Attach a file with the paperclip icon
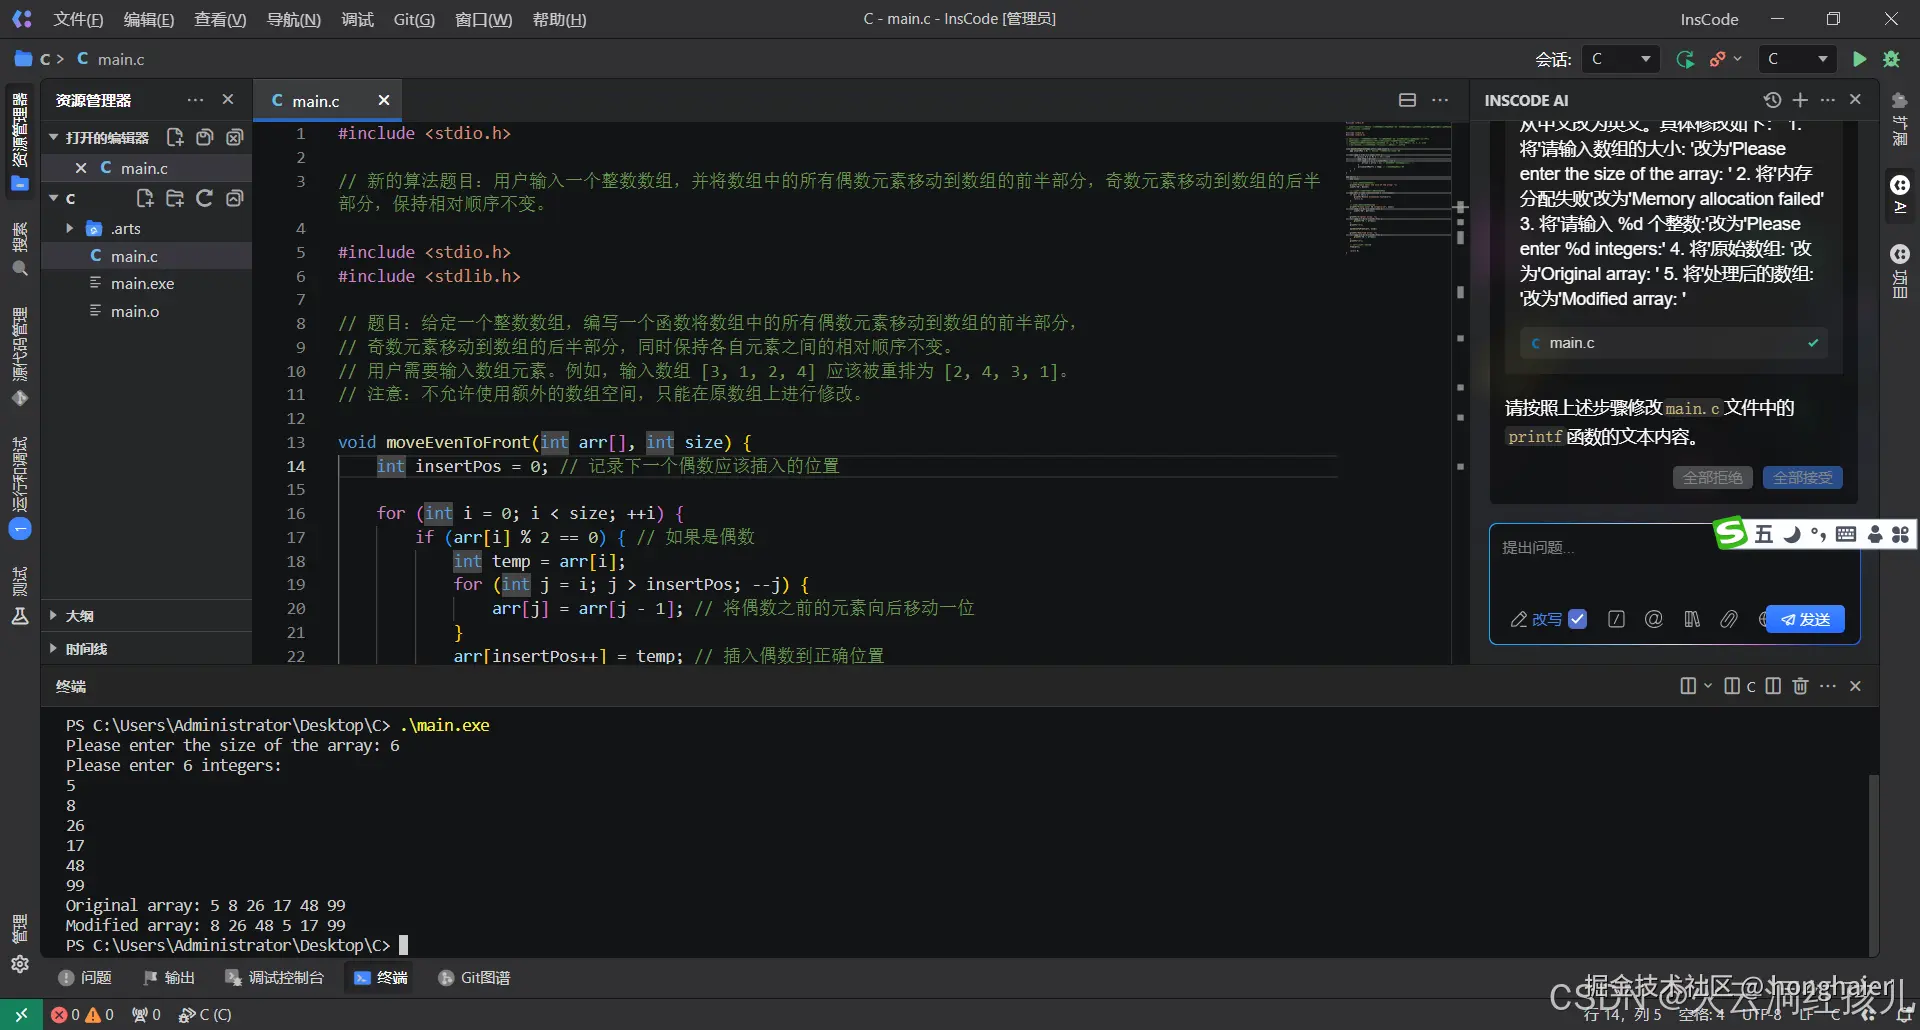The image size is (1920, 1030). coord(1728,619)
